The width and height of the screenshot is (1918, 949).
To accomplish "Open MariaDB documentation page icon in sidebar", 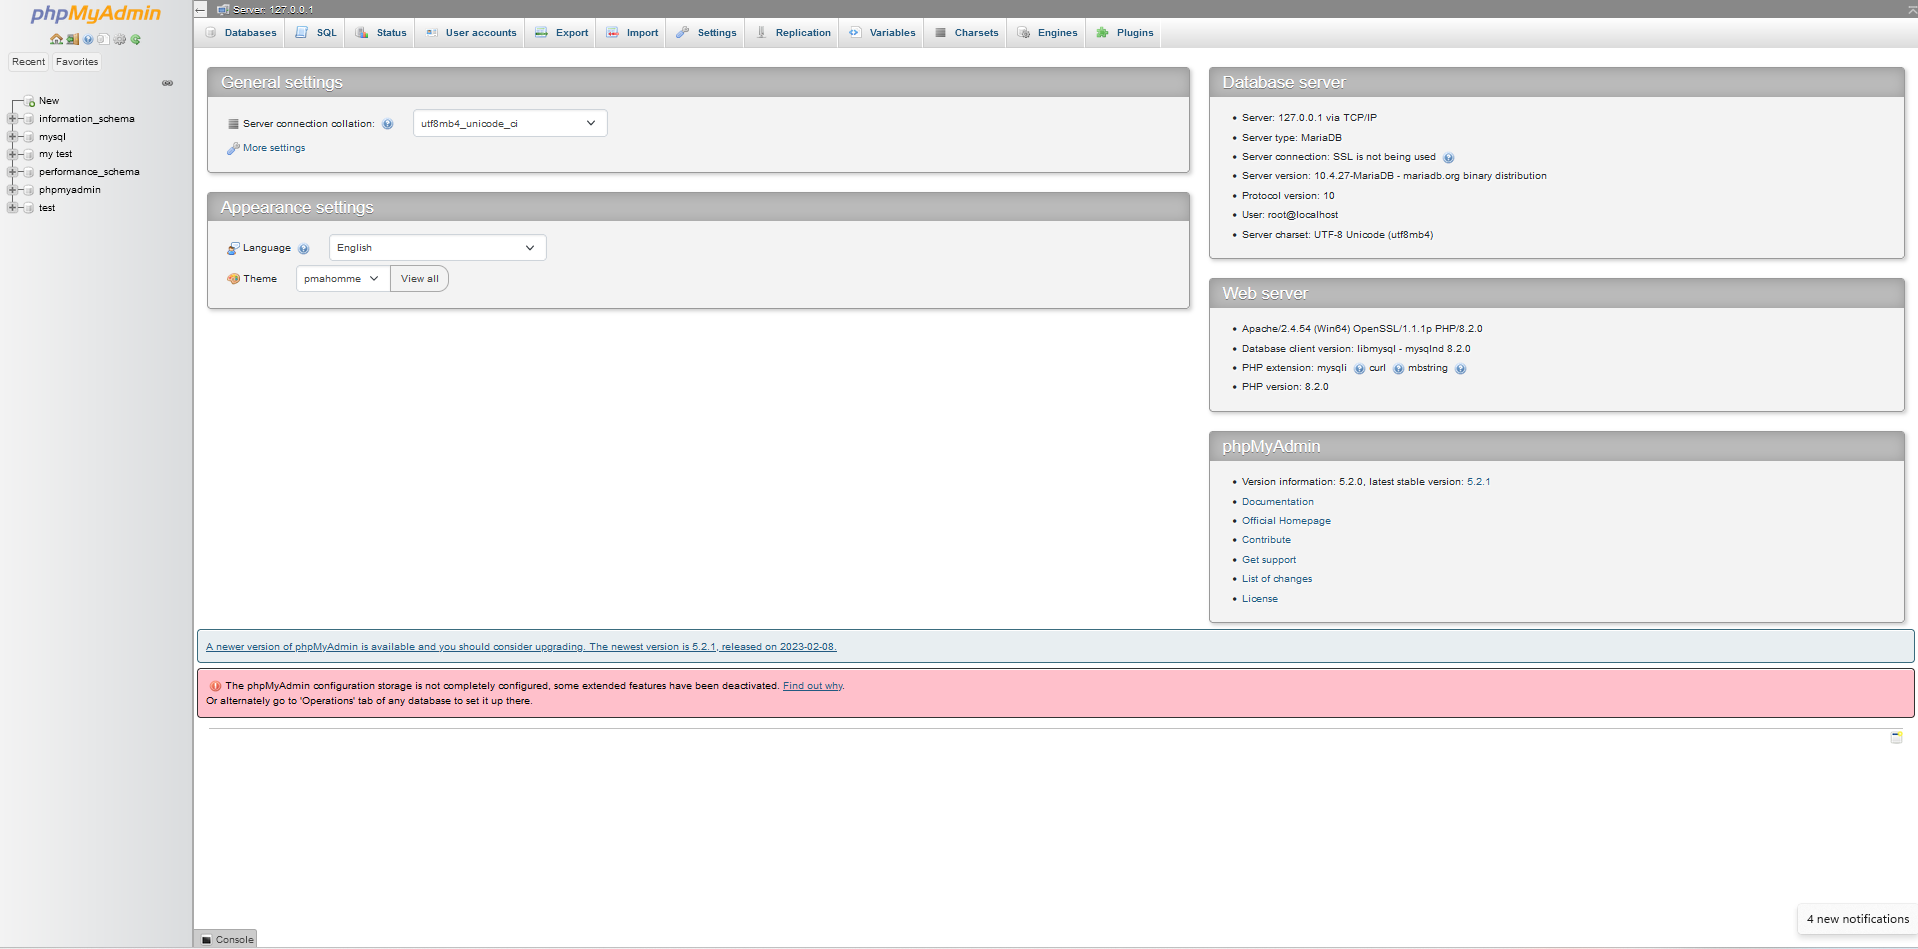I will (x=103, y=40).
